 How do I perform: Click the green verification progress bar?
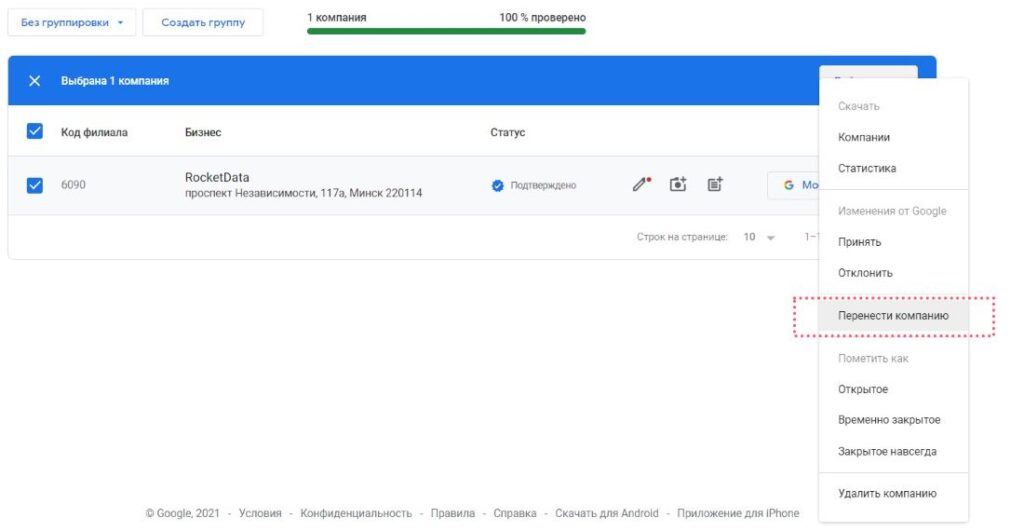click(446, 31)
